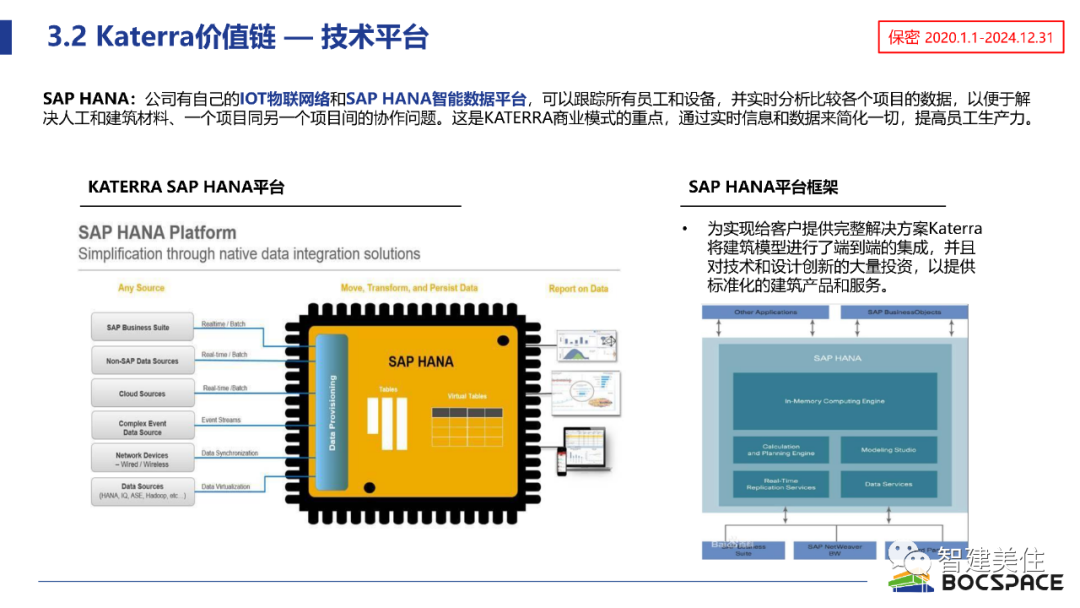This screenshot has height=608, width=1080.
Task: Select the Network Devices Wired/Wireless box
Action: pos(143,459)
